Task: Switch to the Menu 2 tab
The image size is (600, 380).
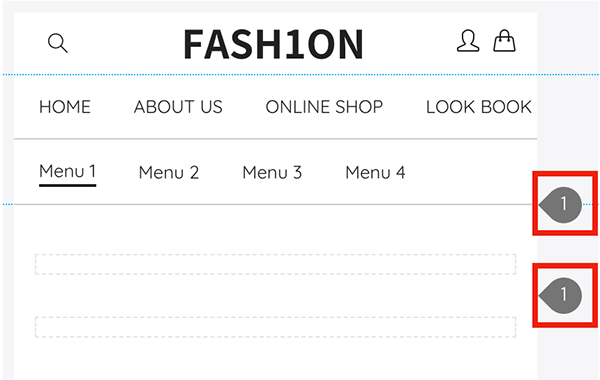Action: tap(169, 173)
